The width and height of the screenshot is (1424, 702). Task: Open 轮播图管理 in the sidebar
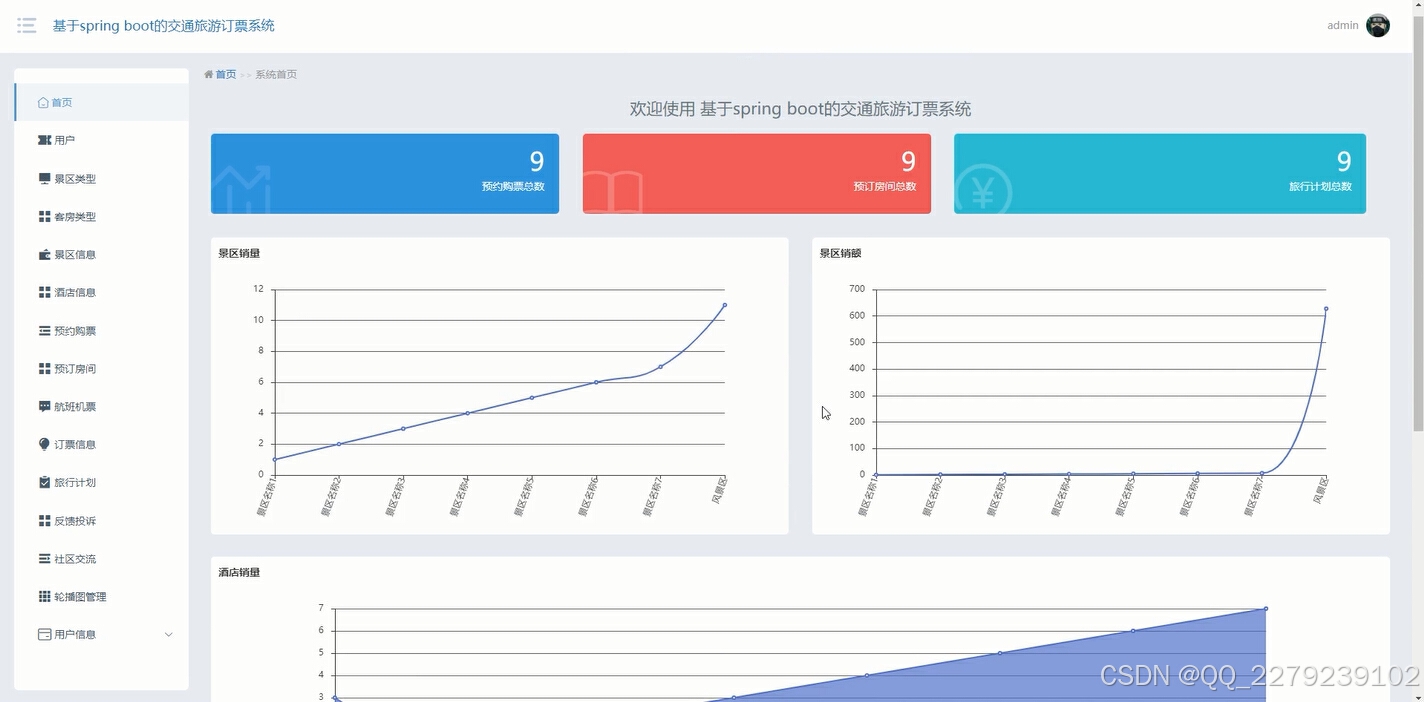point(101,597)
